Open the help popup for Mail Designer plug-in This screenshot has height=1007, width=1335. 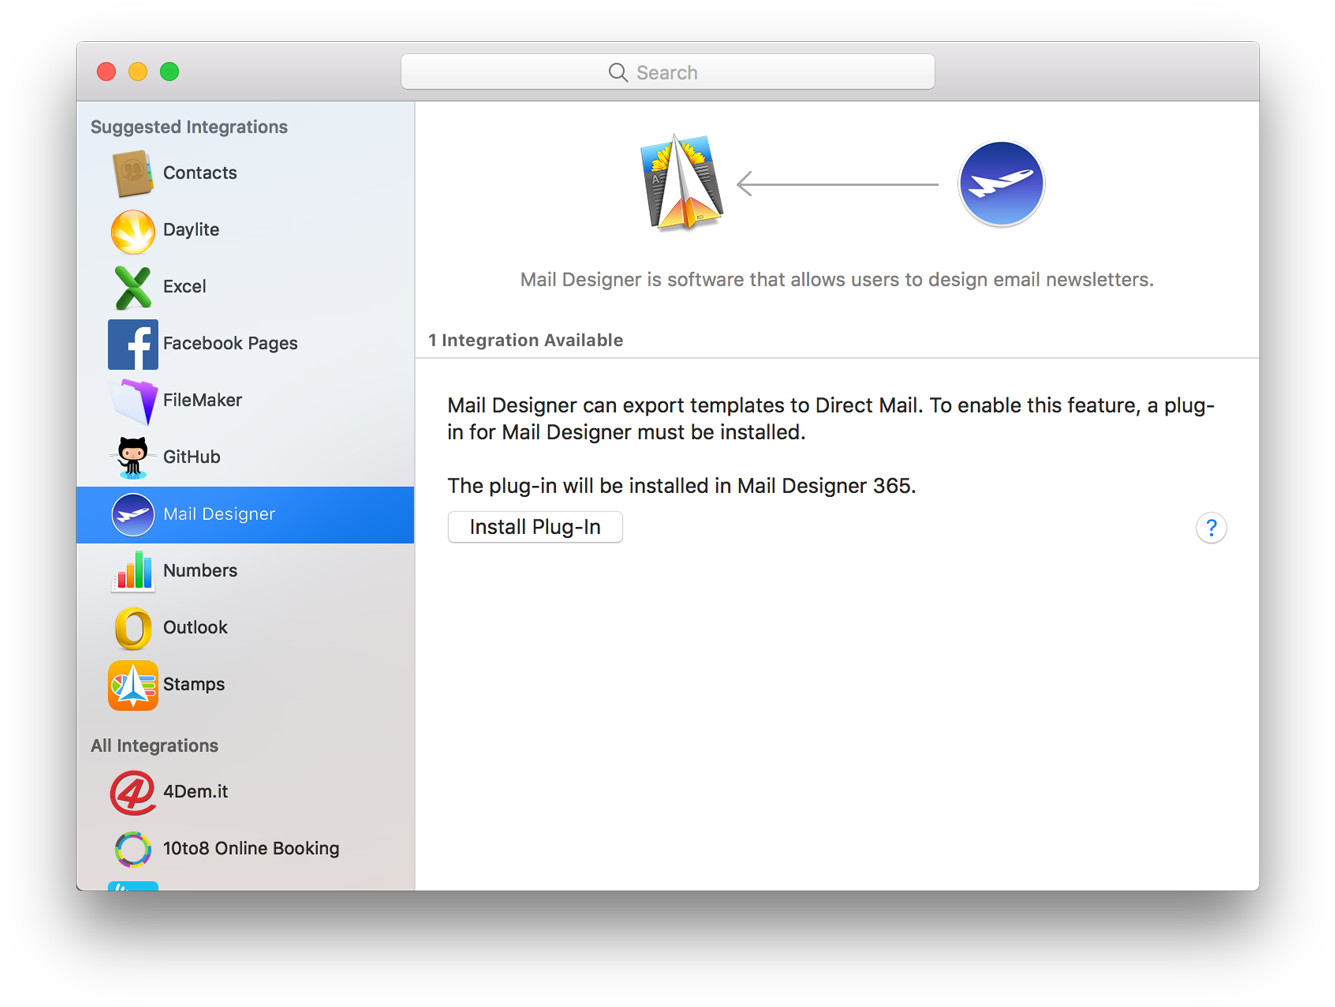click(1211, 527)
